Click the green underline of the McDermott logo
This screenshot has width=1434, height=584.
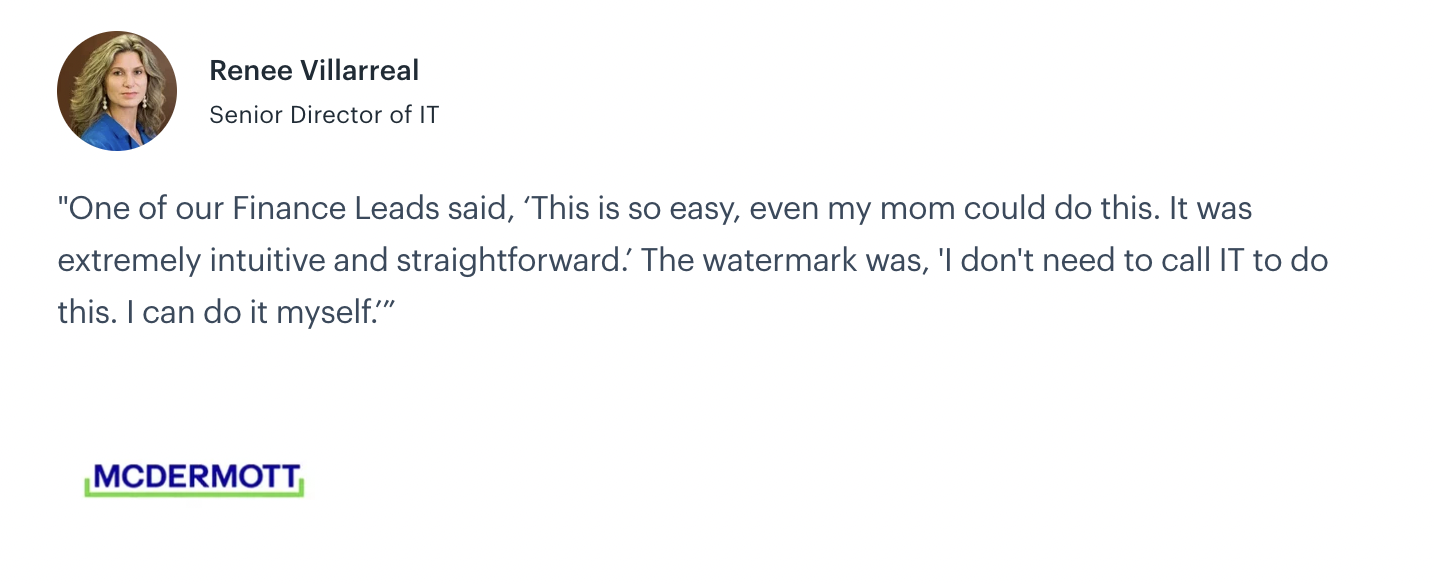coord(194,494)
